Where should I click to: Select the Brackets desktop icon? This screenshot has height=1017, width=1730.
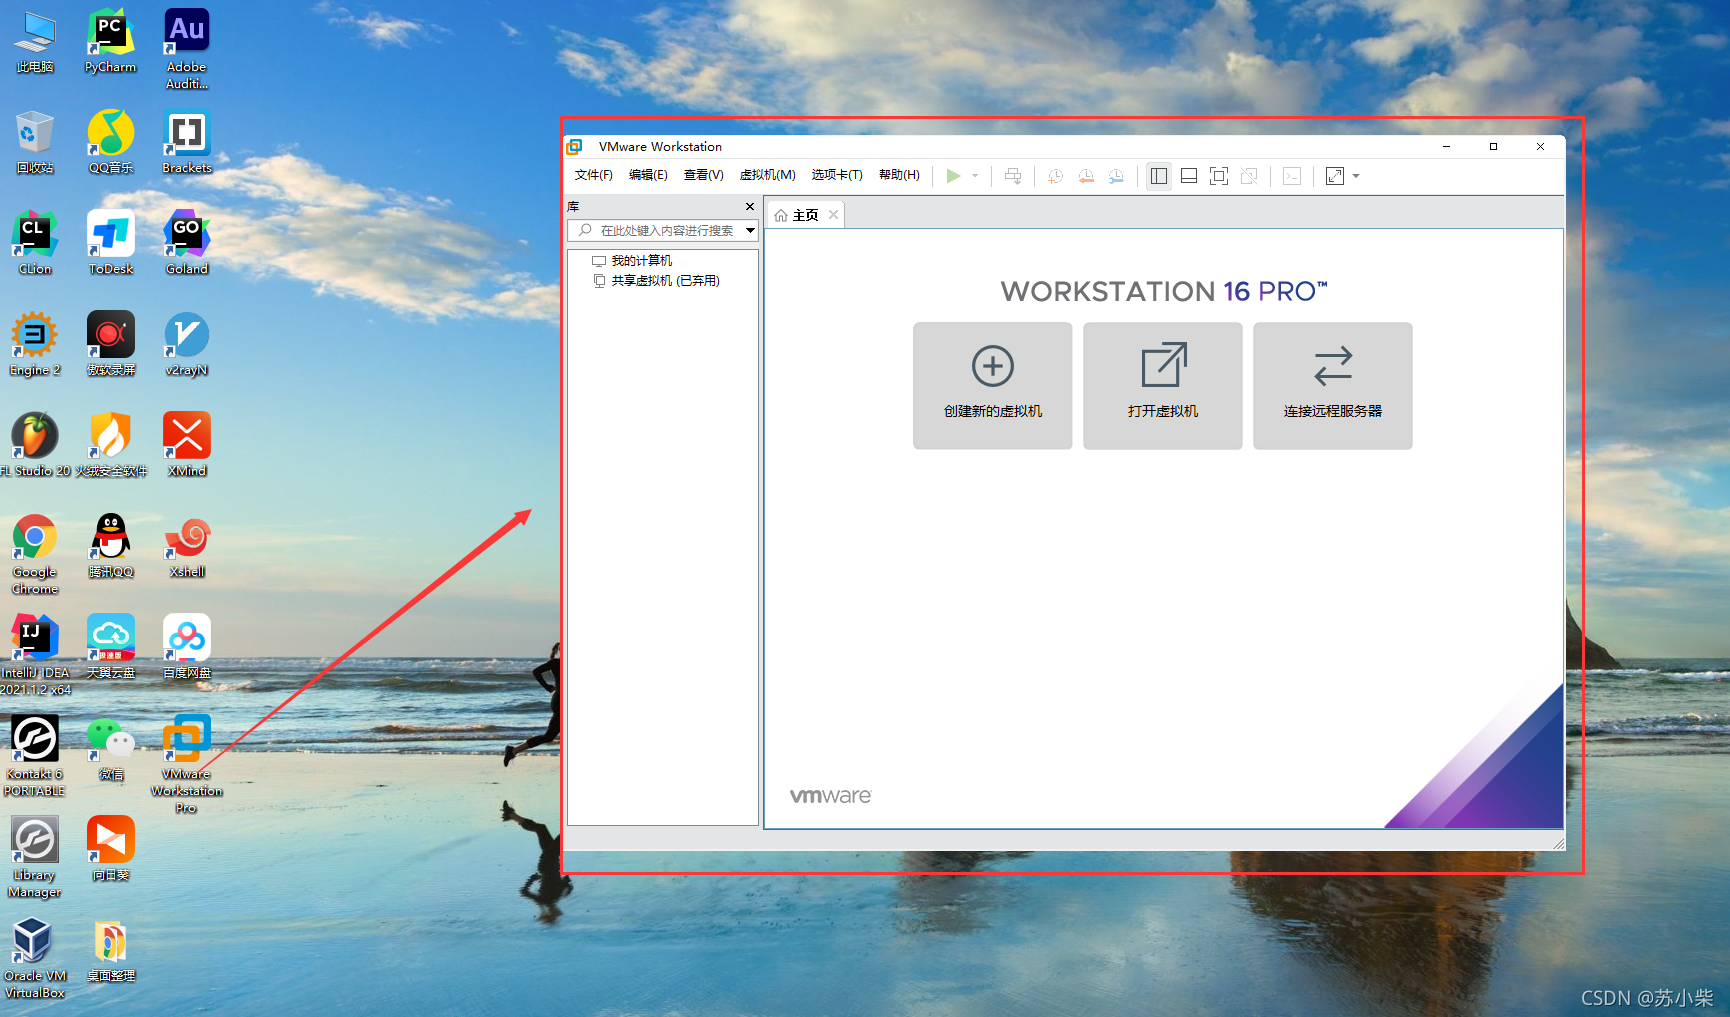click(x=187, y=143)
